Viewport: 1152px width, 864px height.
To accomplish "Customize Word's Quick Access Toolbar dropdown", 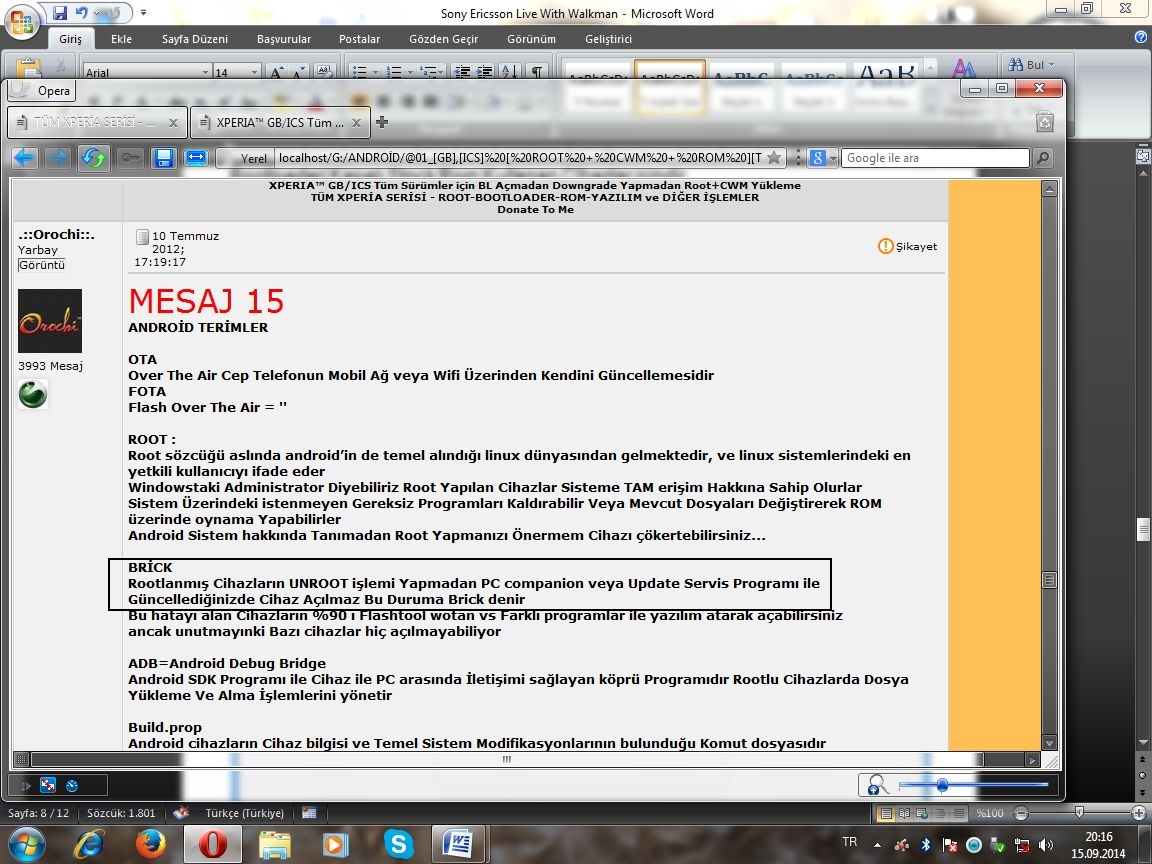I will pyautogui.click(x=143, y=12).
